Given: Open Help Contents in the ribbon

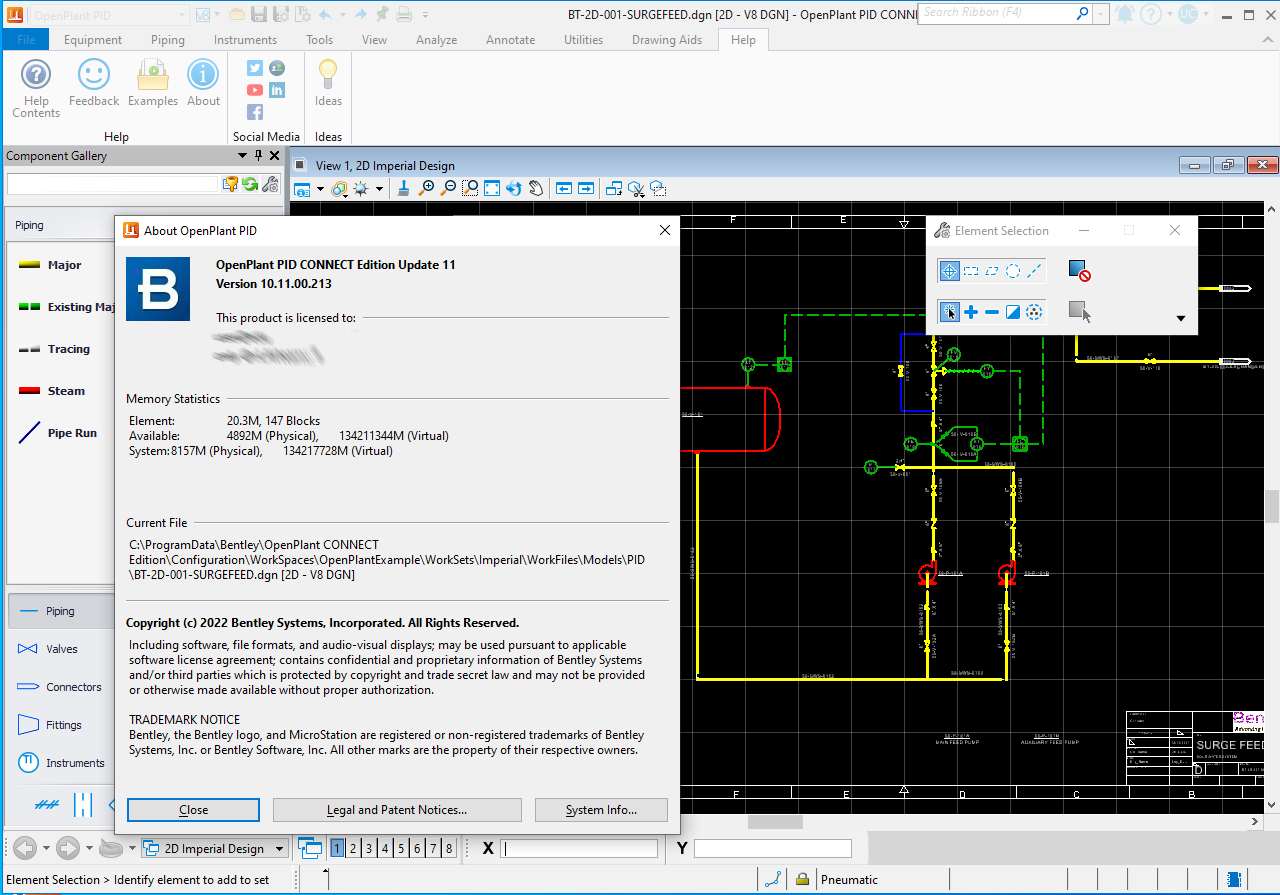Looking at the screenshot, I should [x=36, y=88].
